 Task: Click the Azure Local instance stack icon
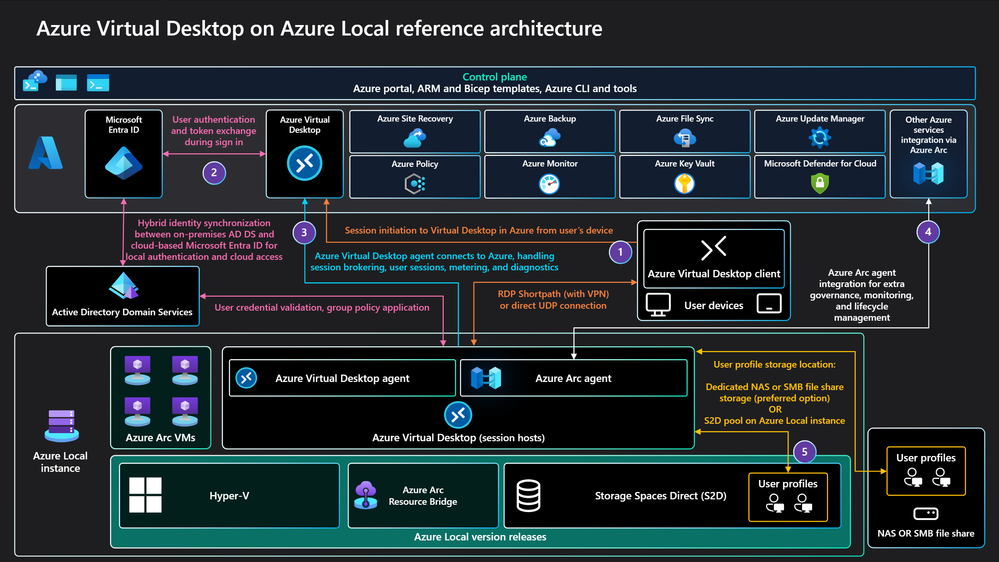[61, 426]
